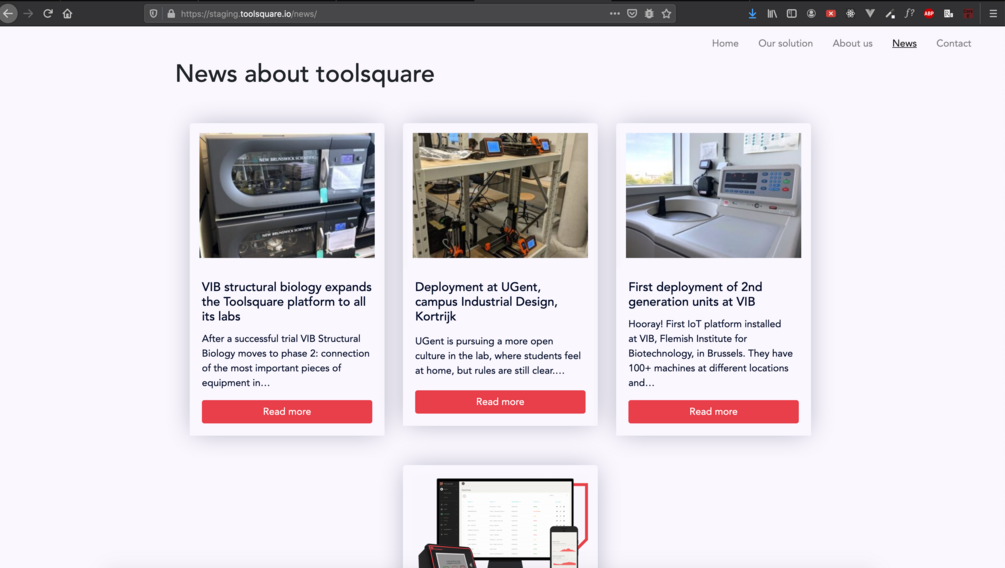Image resolution: width=1005 pixels, height=568 pixels.
Task: Go back with the browser back arrow
Action: coord(8,13)
